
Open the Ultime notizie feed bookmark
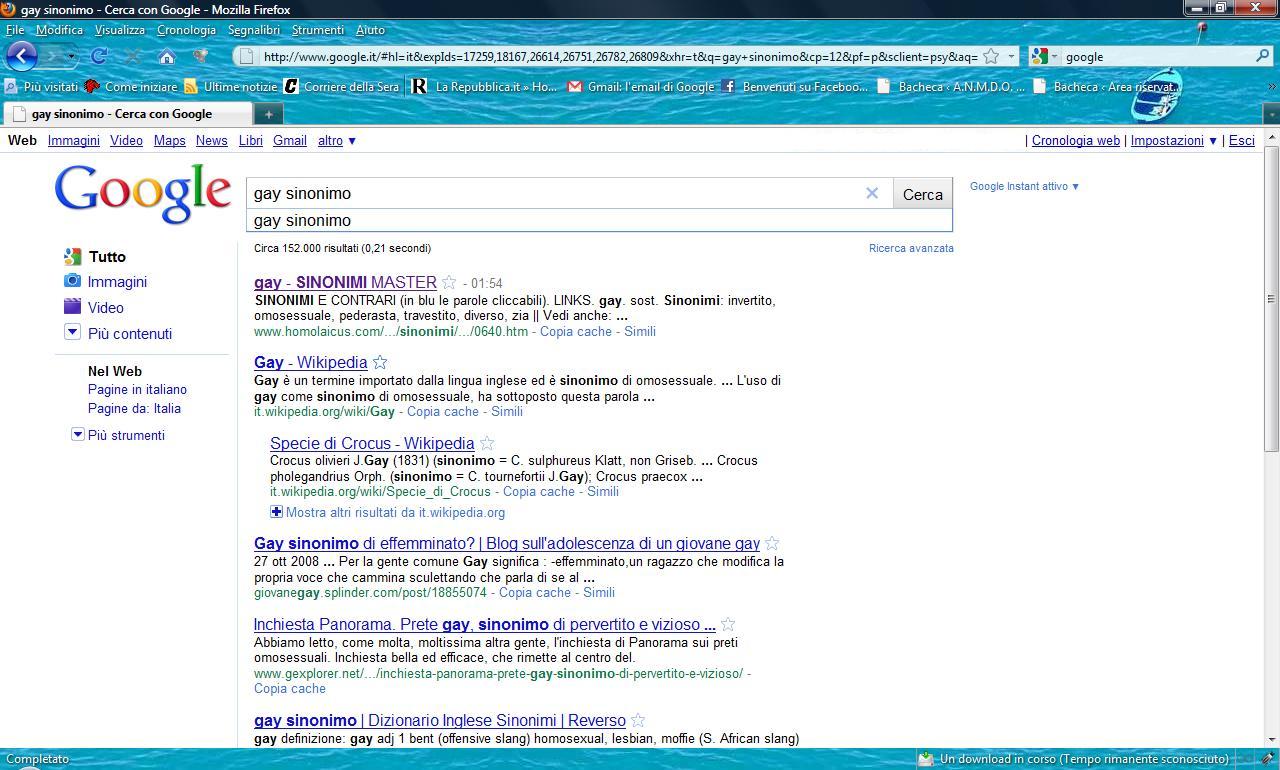(x=230, y=87)
